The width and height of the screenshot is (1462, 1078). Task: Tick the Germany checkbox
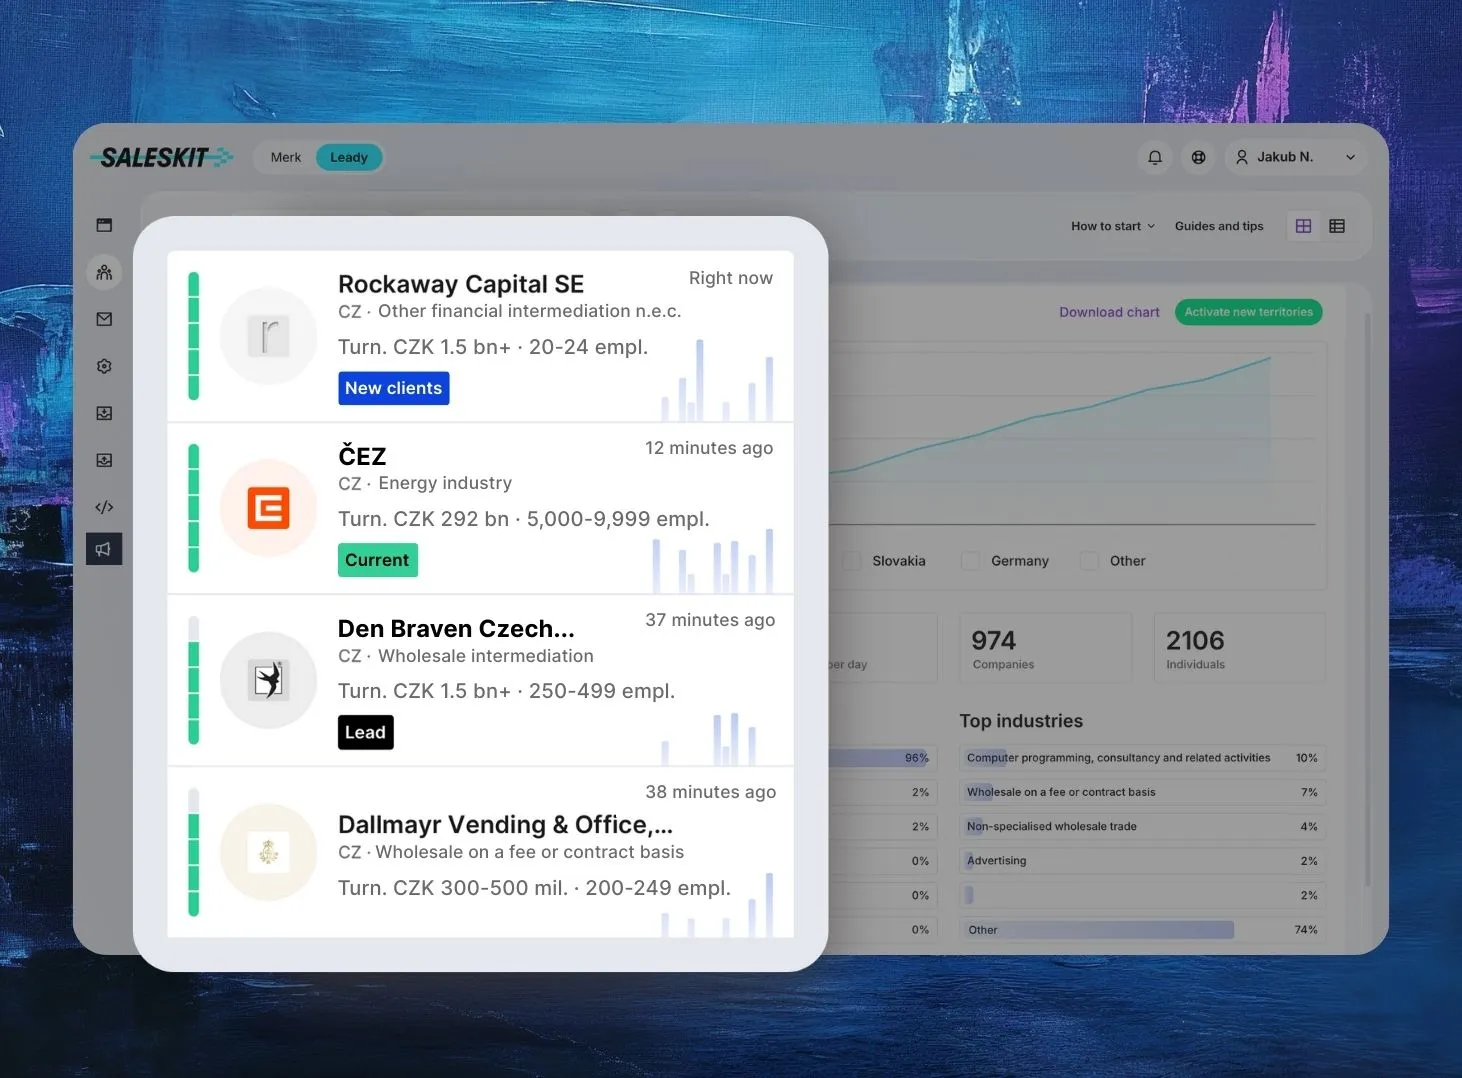click(x=970, y=561)
